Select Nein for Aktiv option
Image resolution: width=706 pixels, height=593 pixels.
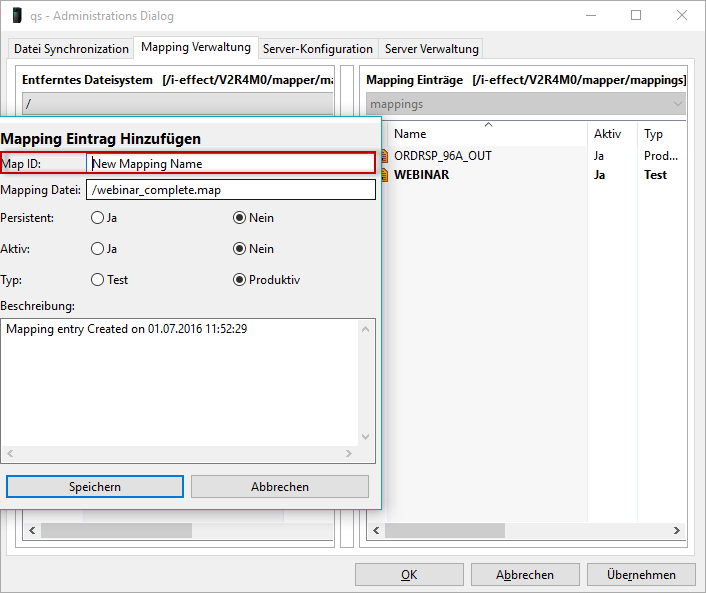[240, 249]
